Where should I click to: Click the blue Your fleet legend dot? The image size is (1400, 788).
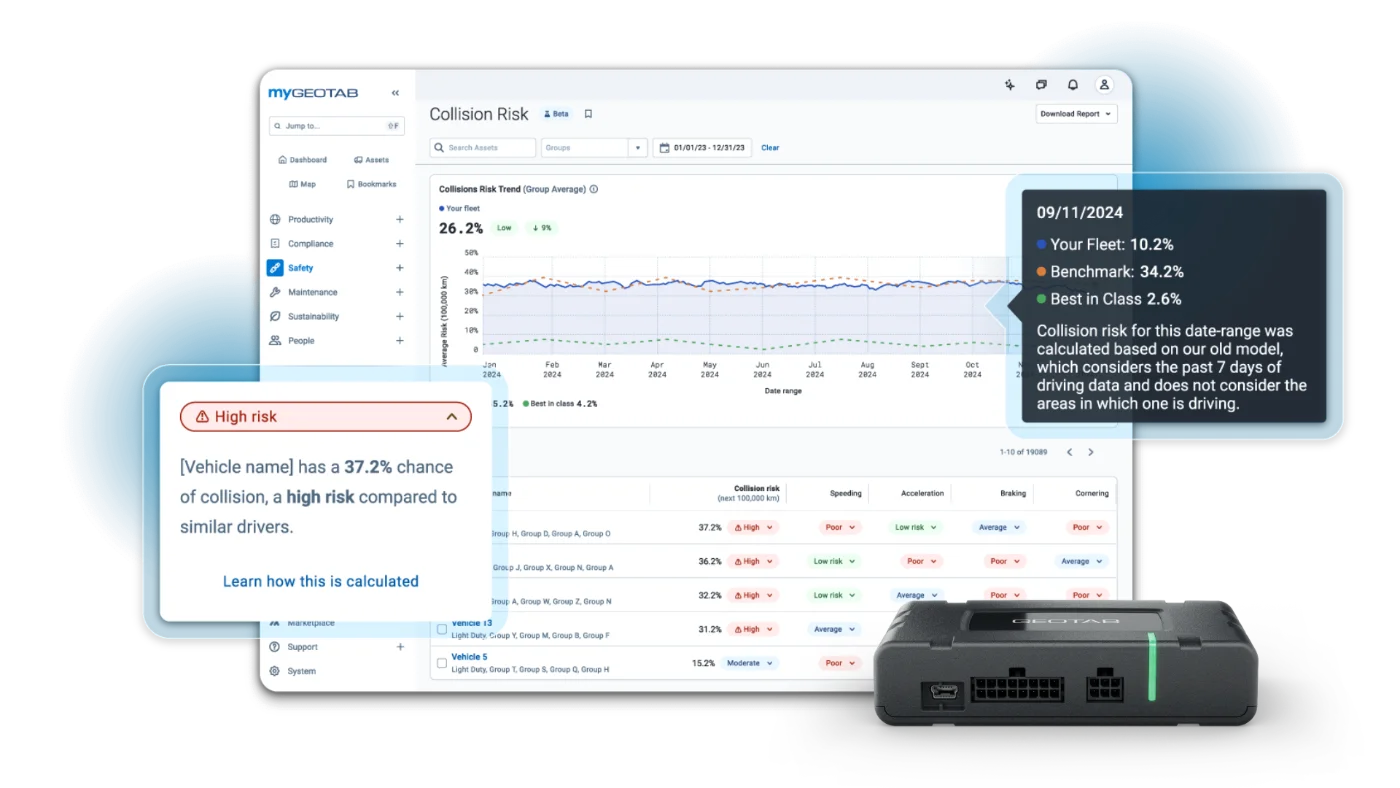coord(442,208)
